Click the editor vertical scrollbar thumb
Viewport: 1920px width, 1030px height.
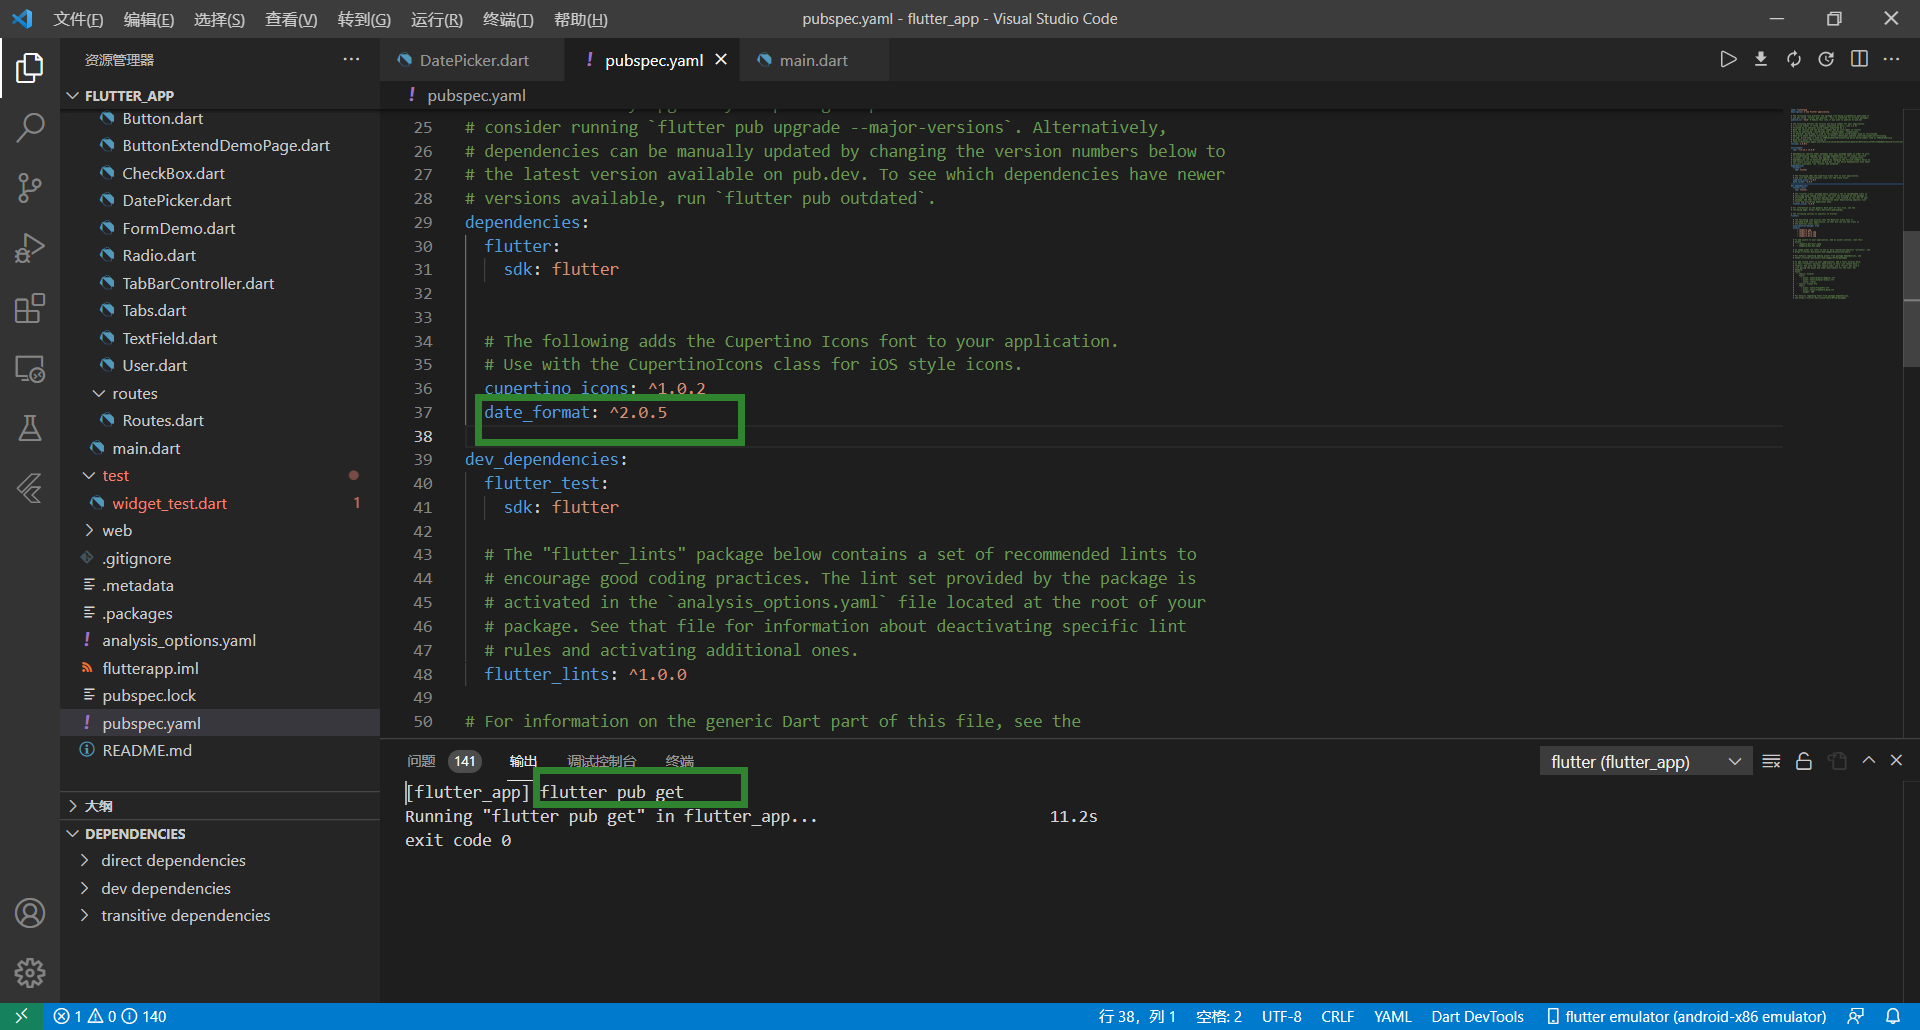click(1911, 299)
